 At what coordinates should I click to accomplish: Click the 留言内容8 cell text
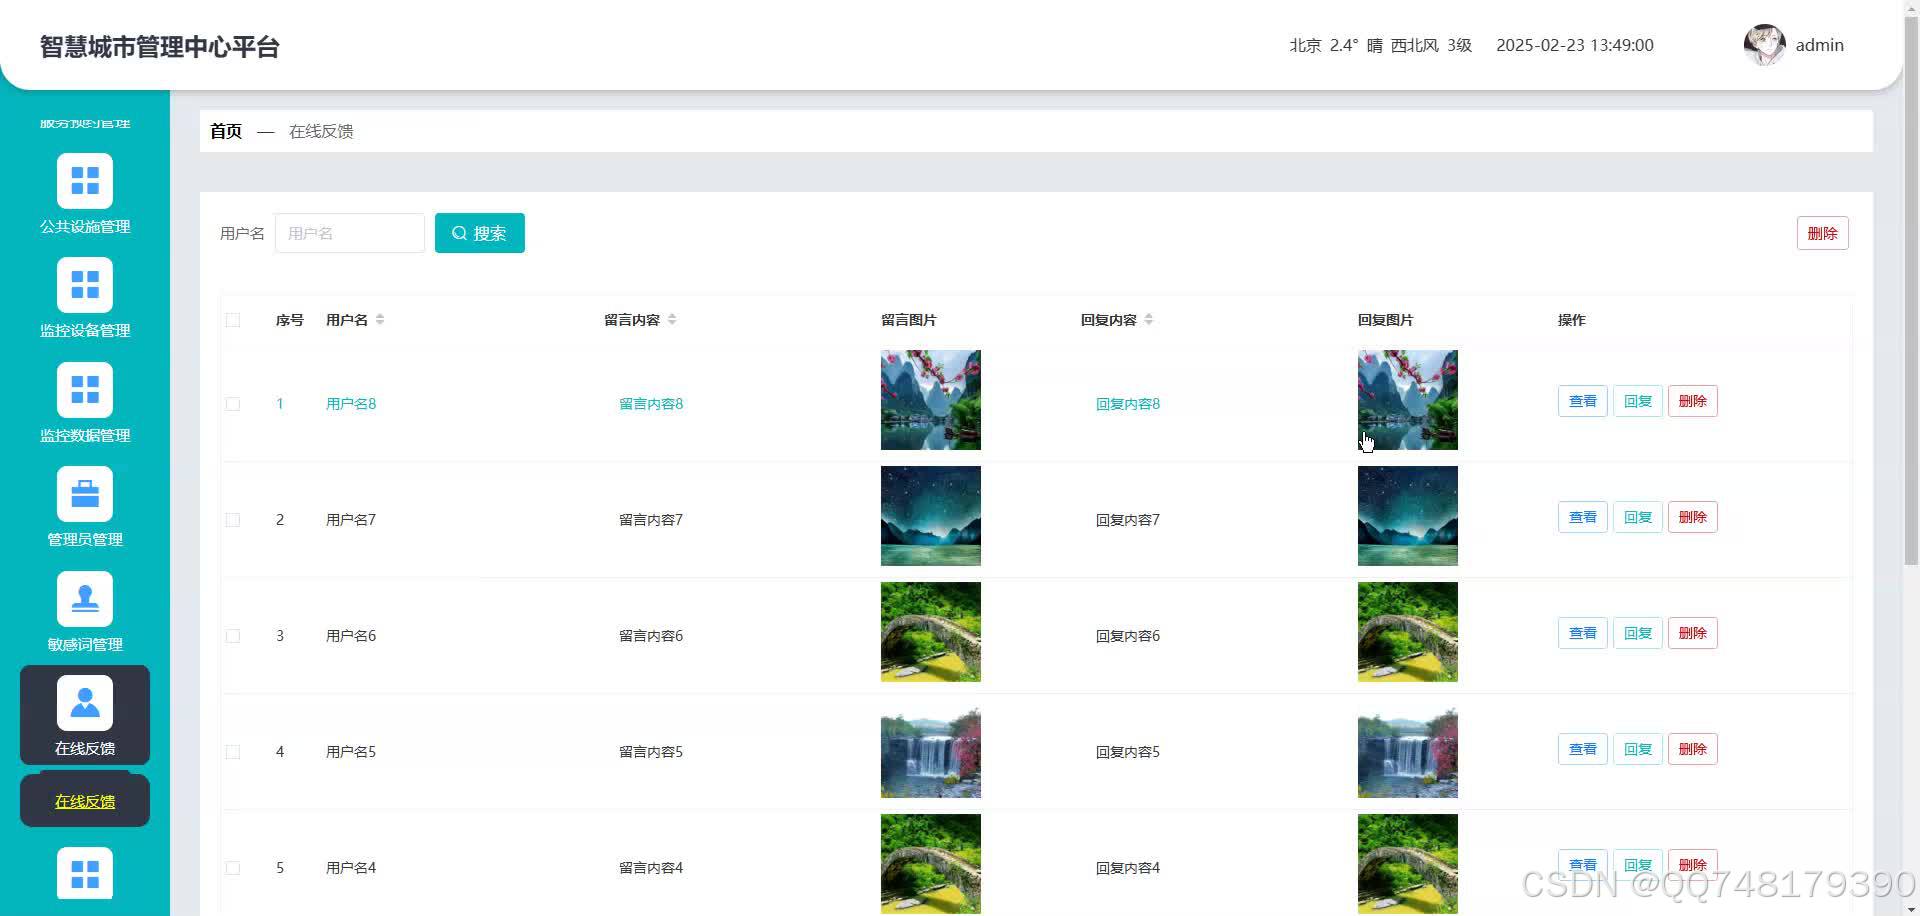(651, 404)
